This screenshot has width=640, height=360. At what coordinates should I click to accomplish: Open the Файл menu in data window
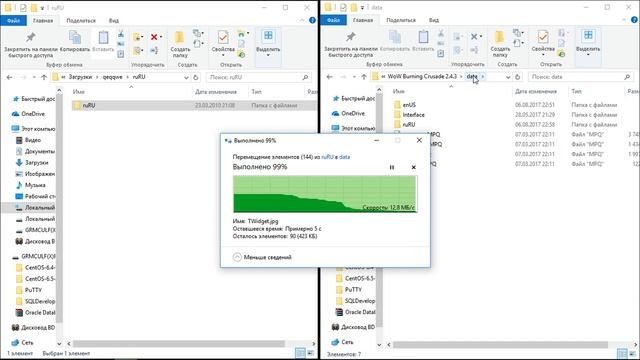click(x=333, y=20)
